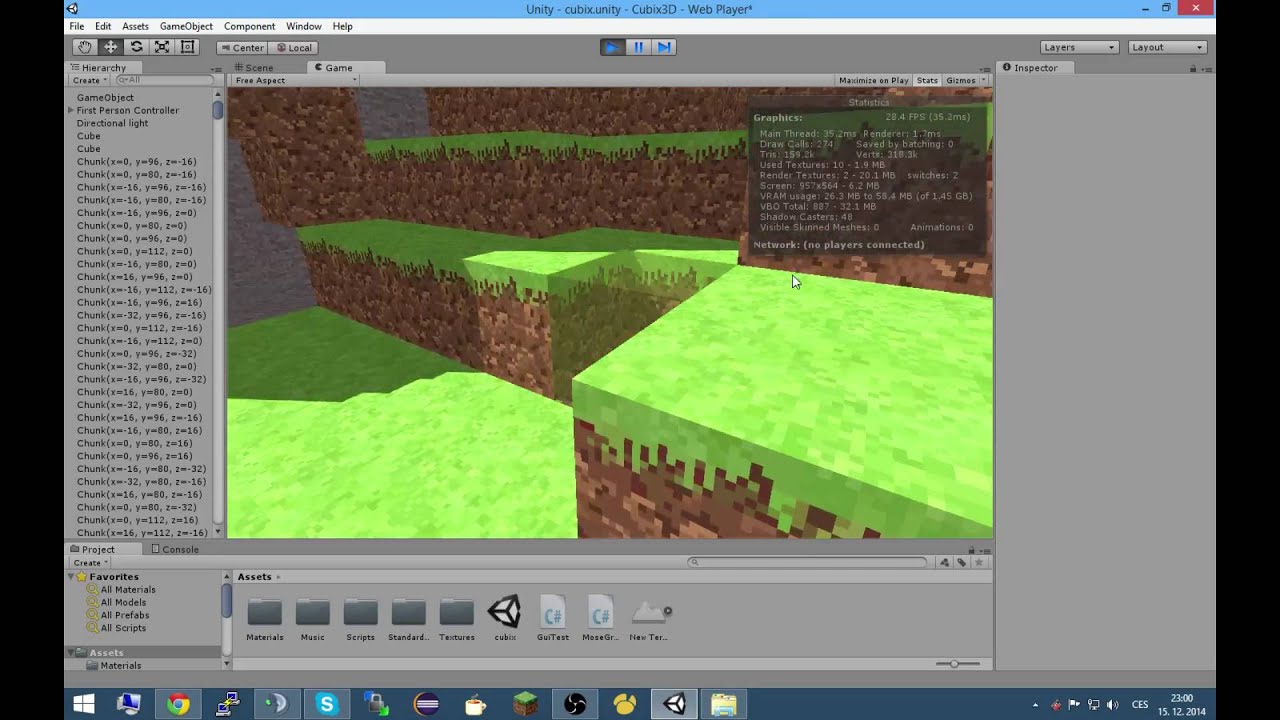The height and width of the screenshot is (720, 1280).
Task: Toggle Local coordinate handle button
Action: (293, 48)
